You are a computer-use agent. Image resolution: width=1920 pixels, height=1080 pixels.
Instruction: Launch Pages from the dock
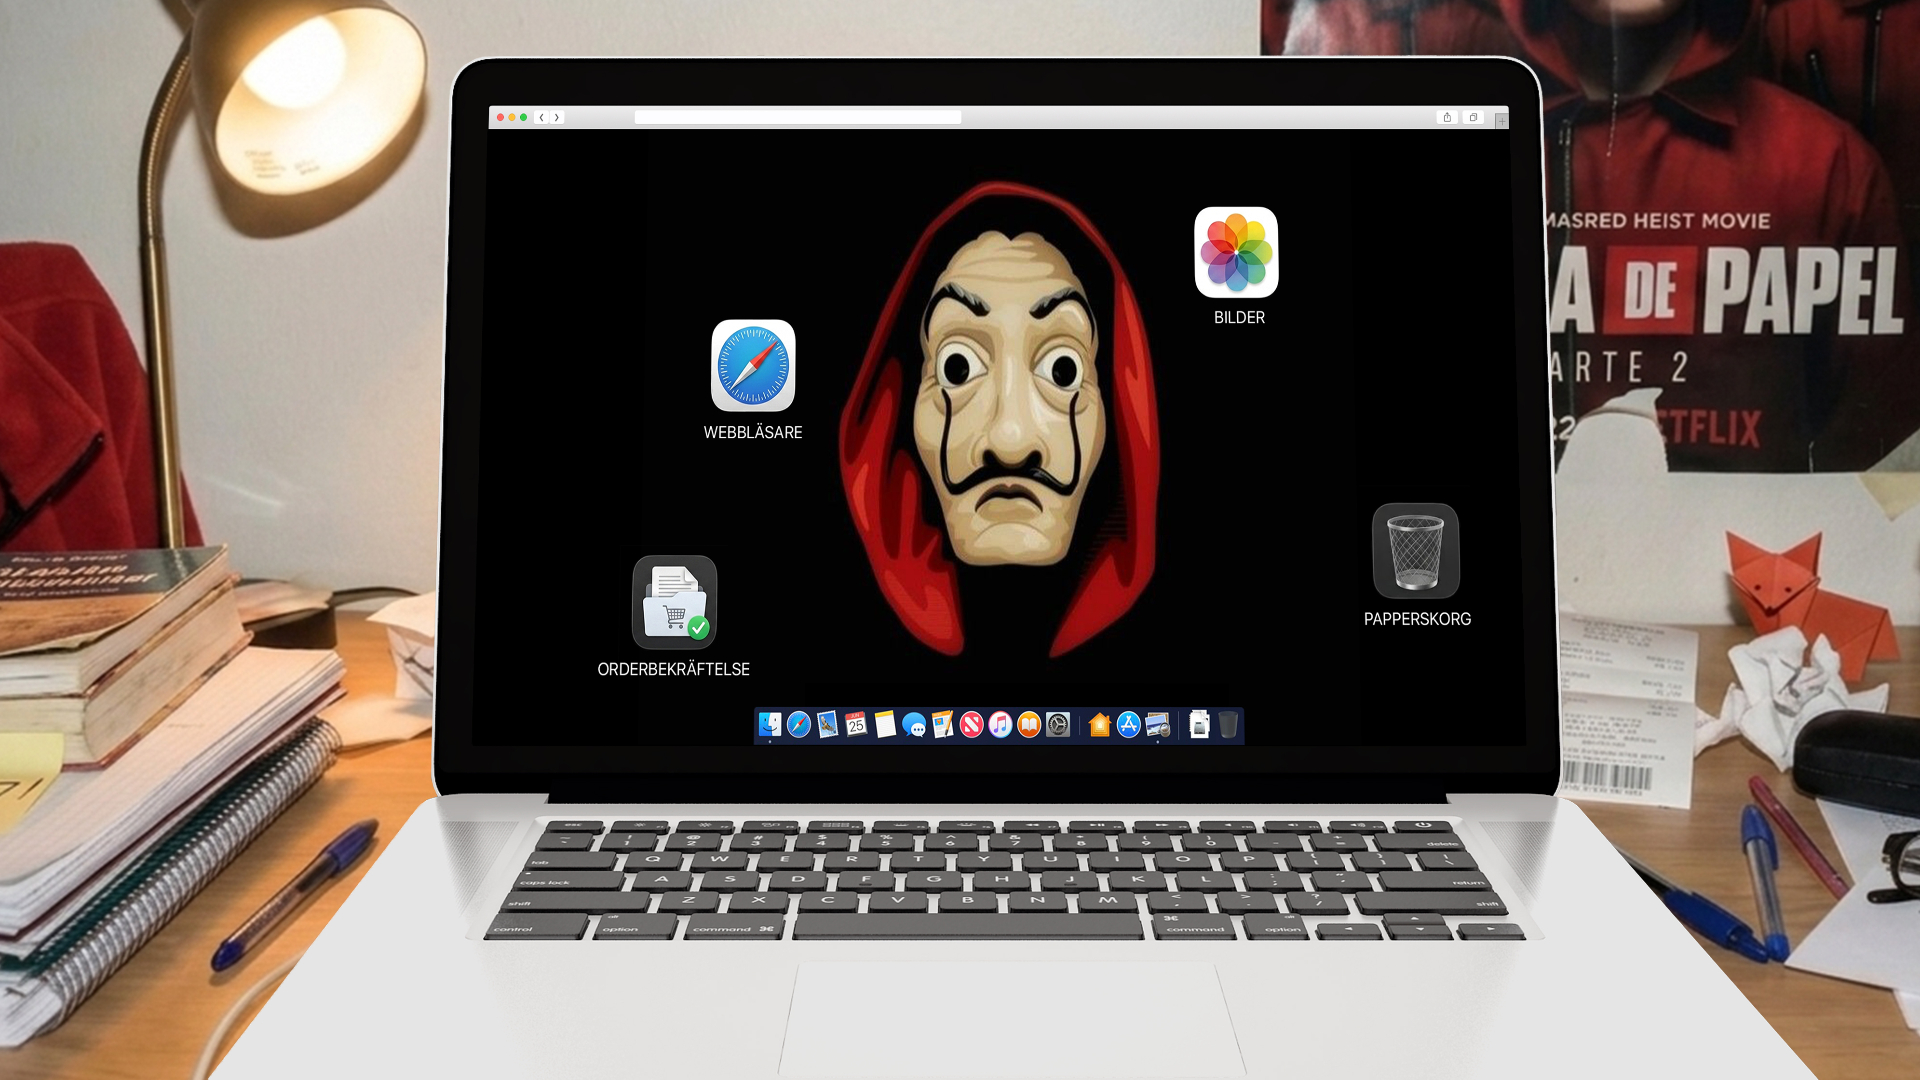pos(943,725)
